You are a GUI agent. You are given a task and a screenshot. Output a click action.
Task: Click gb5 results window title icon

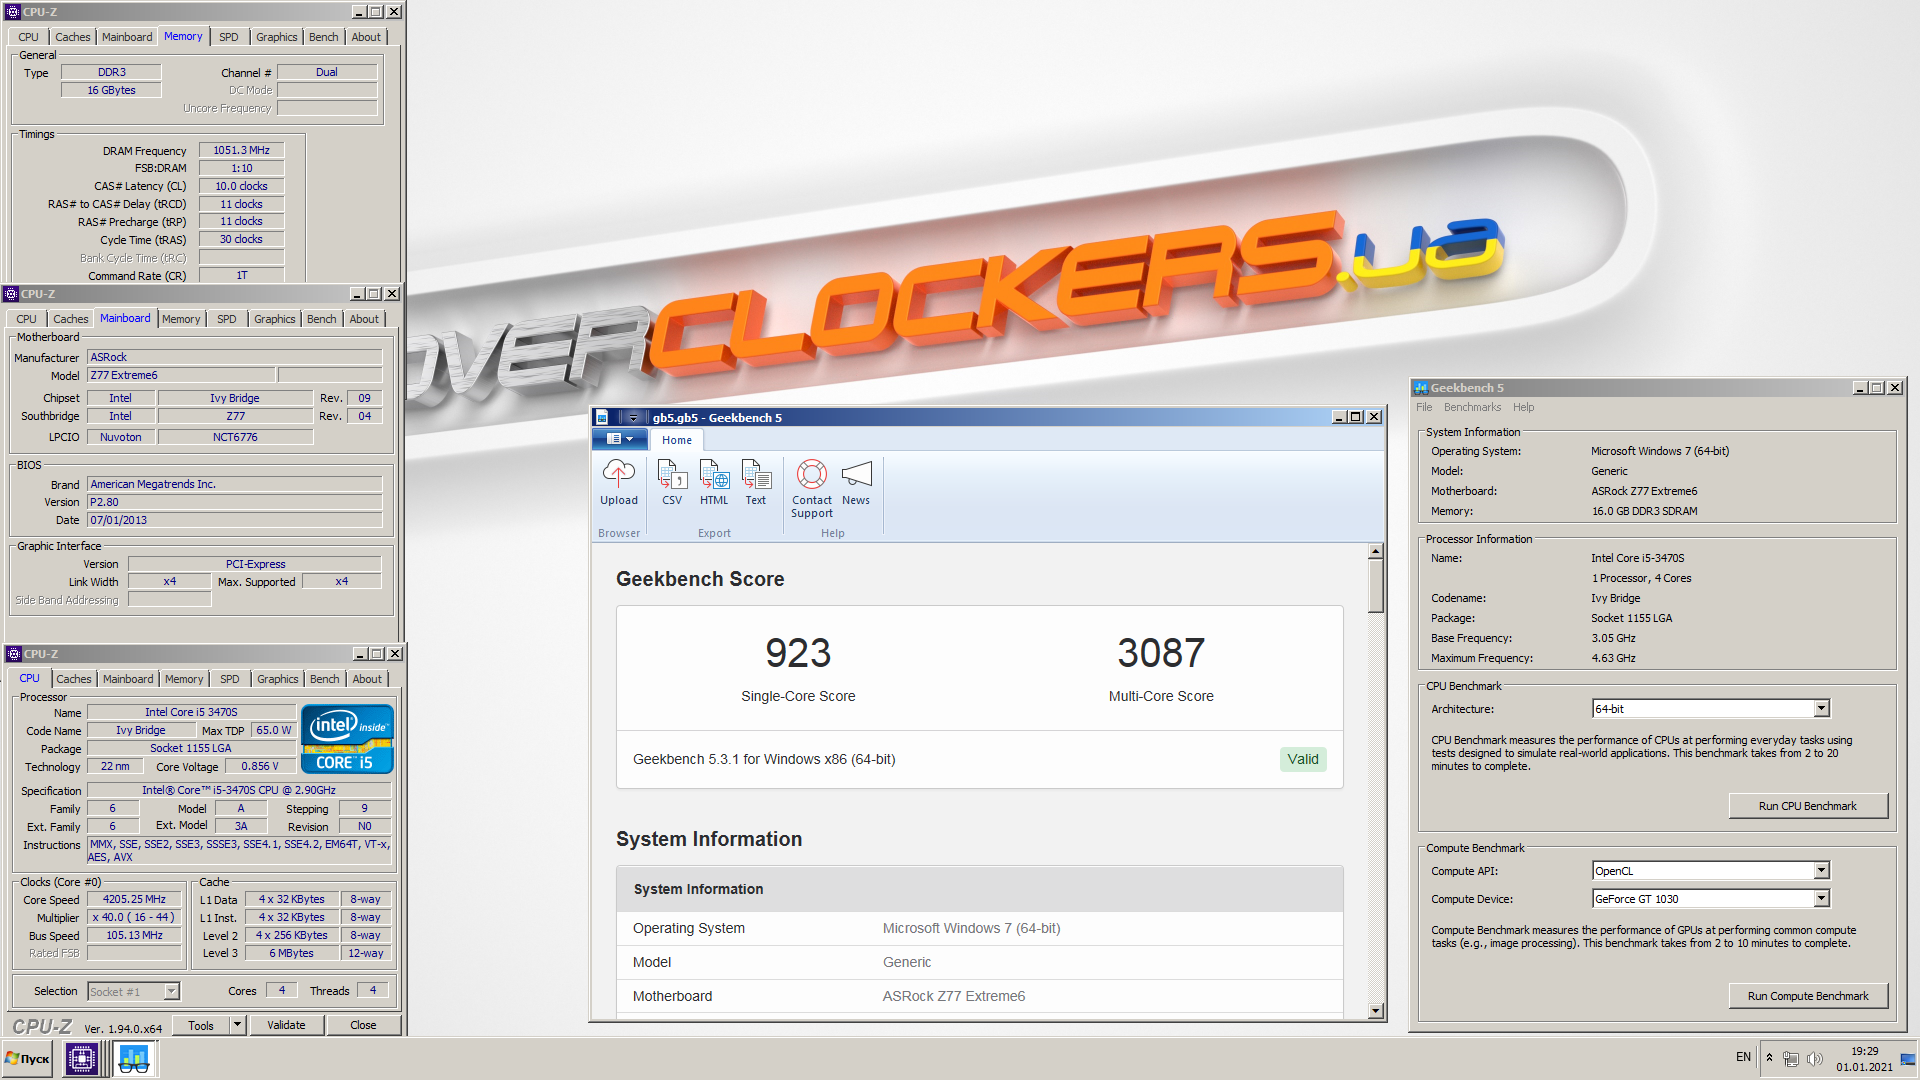(602, 418)
